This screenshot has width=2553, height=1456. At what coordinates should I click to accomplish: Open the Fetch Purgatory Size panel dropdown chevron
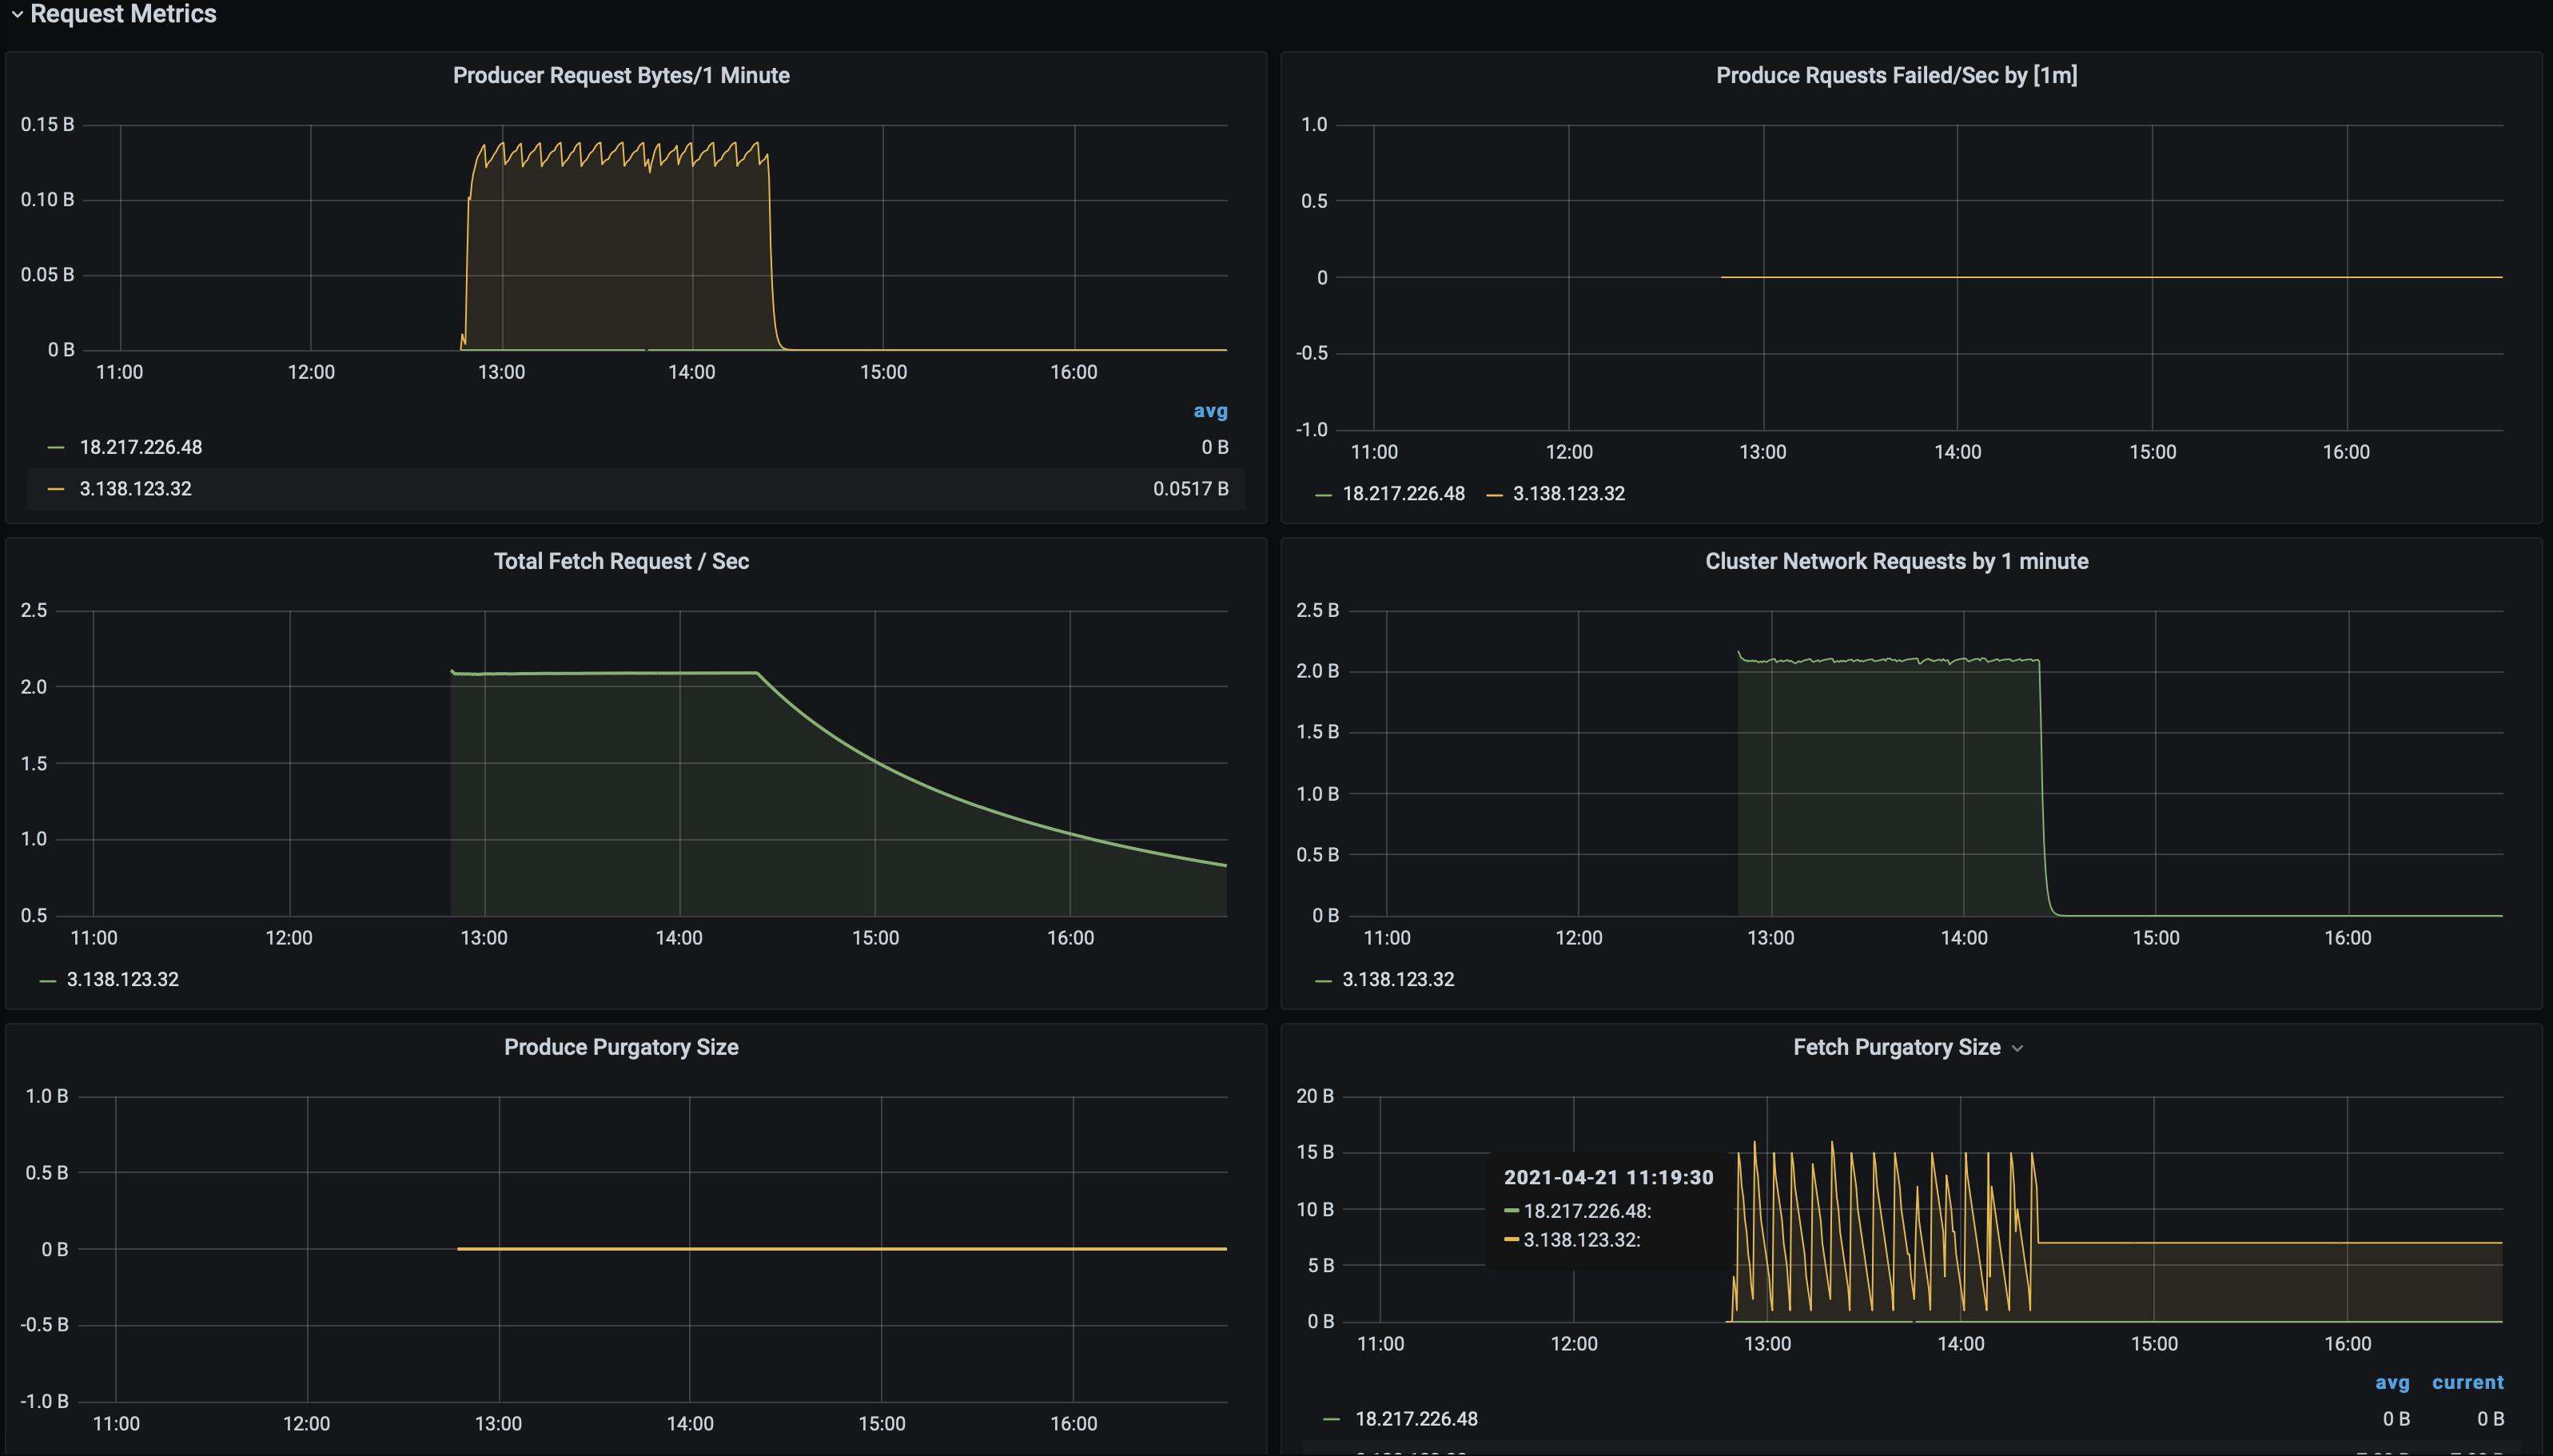pyautogui.click(x=2017, y=1048)
